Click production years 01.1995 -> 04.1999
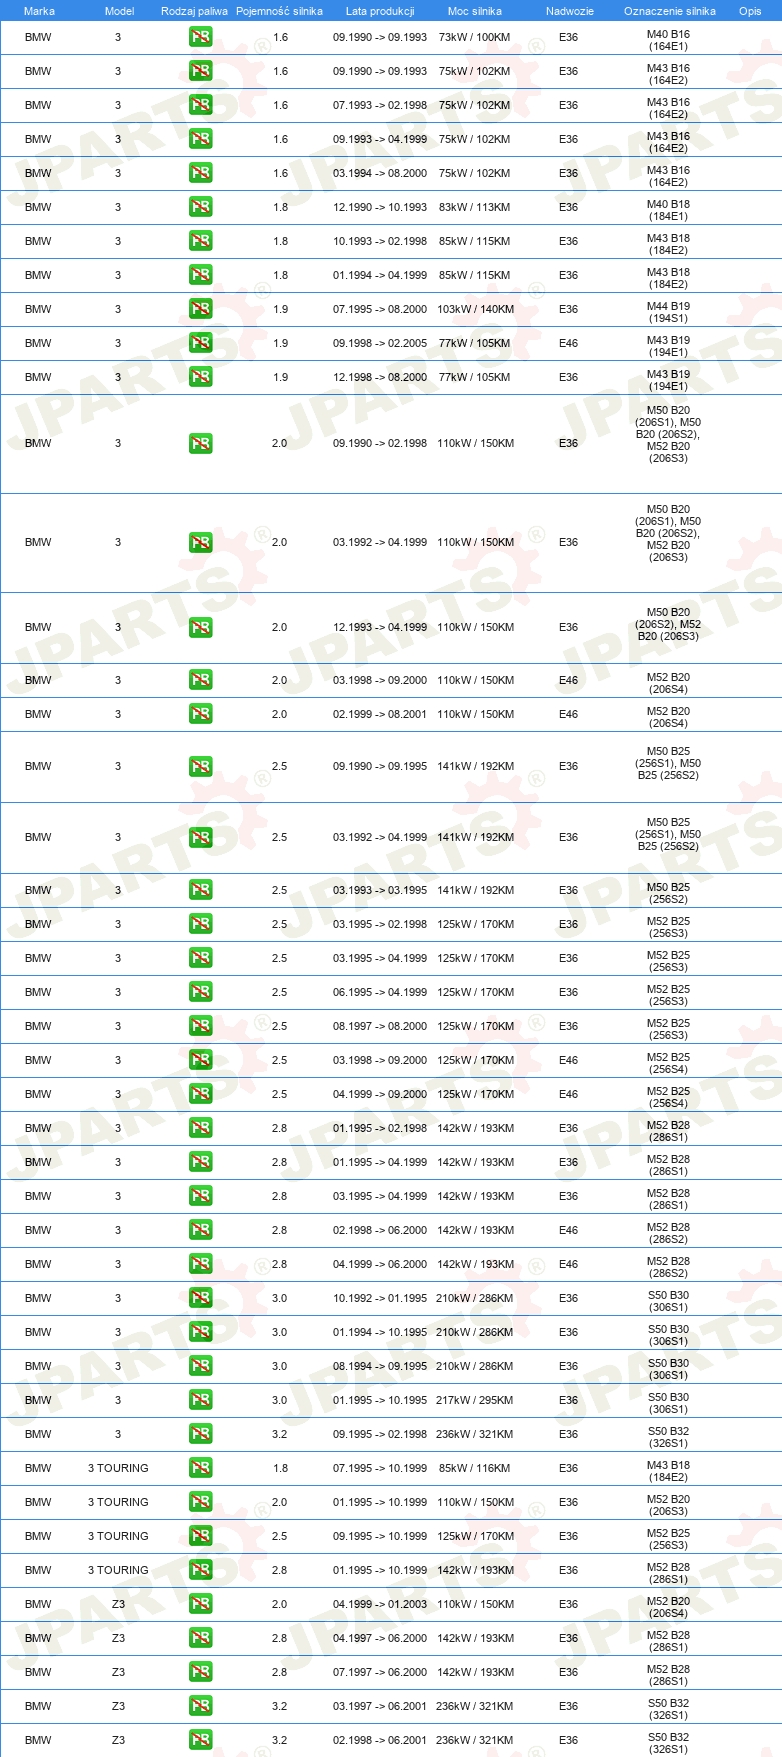 [x=380, y=1162]
